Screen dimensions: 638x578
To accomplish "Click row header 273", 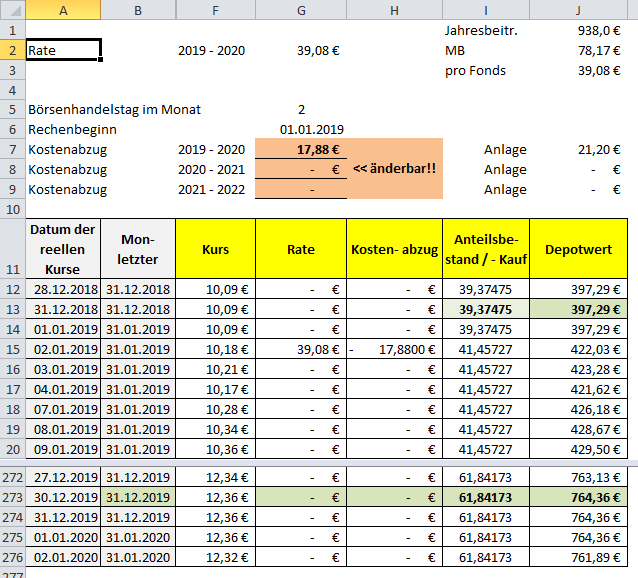I will pyautogui.click(x=12, y=497).
